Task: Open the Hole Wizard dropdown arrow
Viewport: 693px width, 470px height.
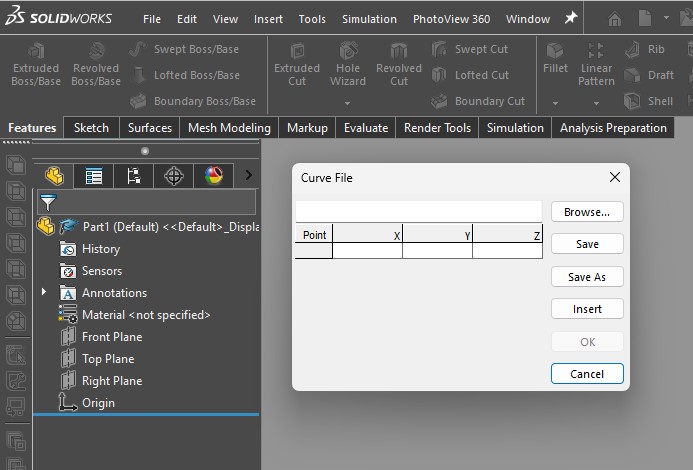Action: coord(347,103)
